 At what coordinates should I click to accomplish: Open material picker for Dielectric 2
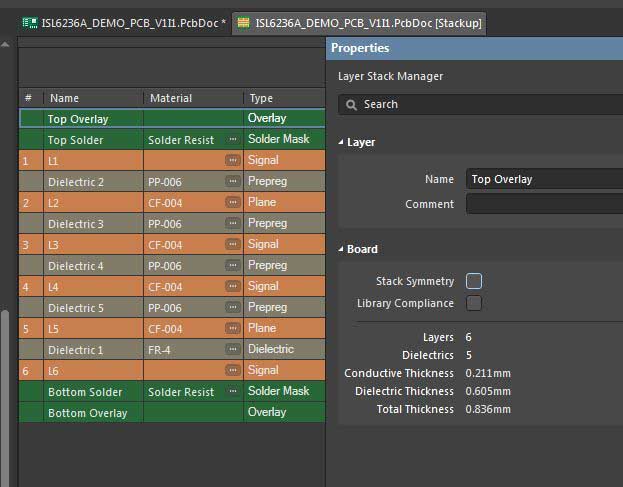coord(232,182)
